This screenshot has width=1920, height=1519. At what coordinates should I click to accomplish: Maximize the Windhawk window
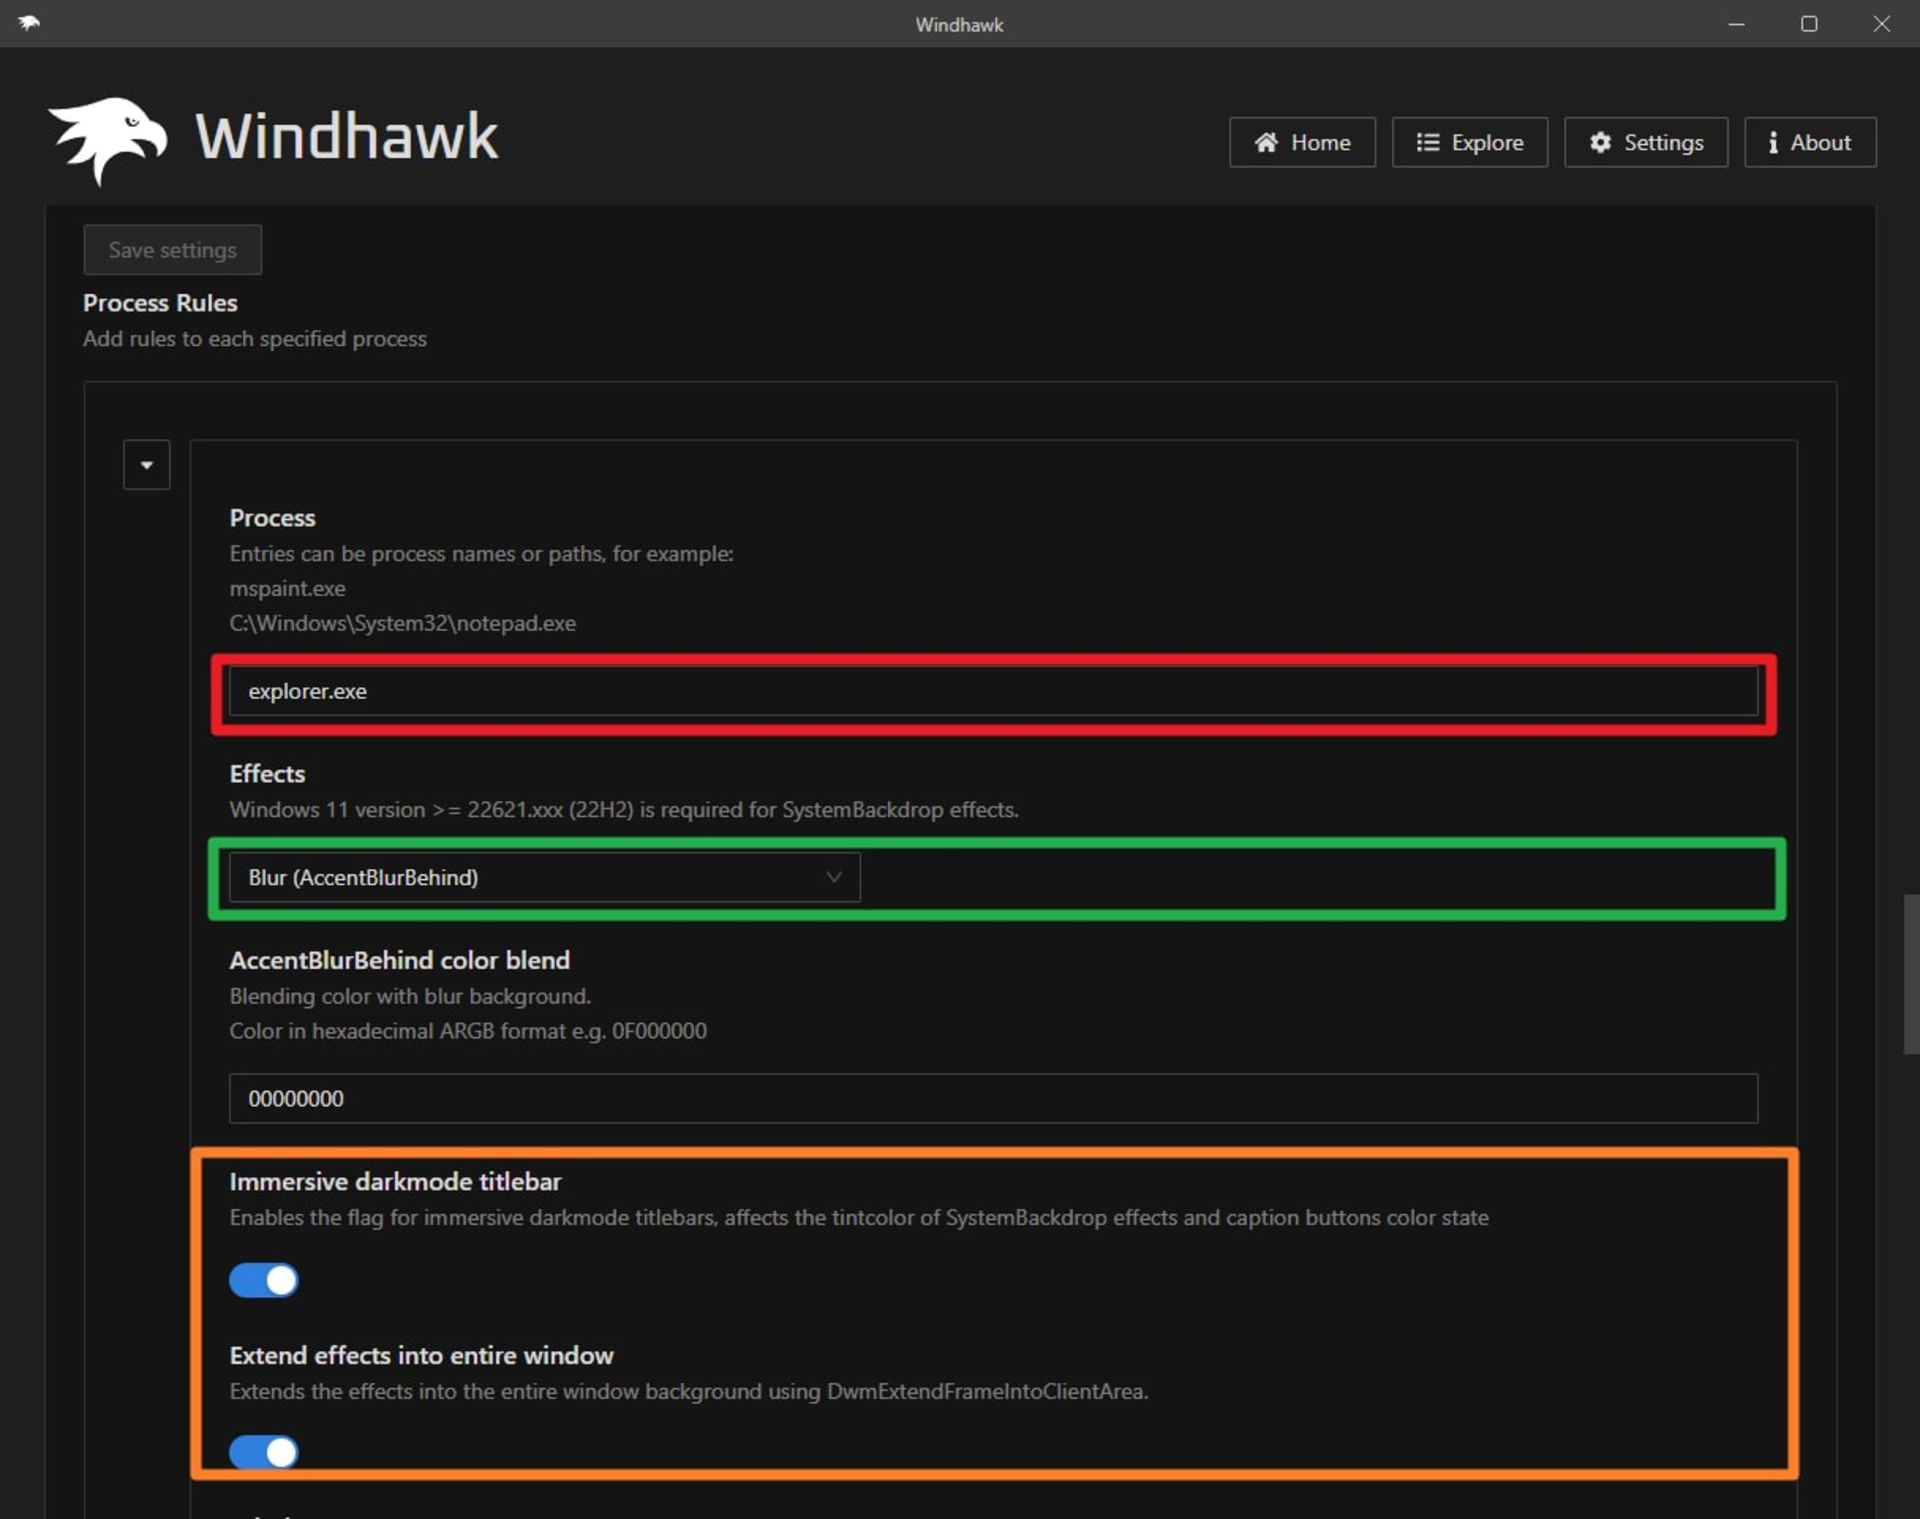coord(1808,24)
